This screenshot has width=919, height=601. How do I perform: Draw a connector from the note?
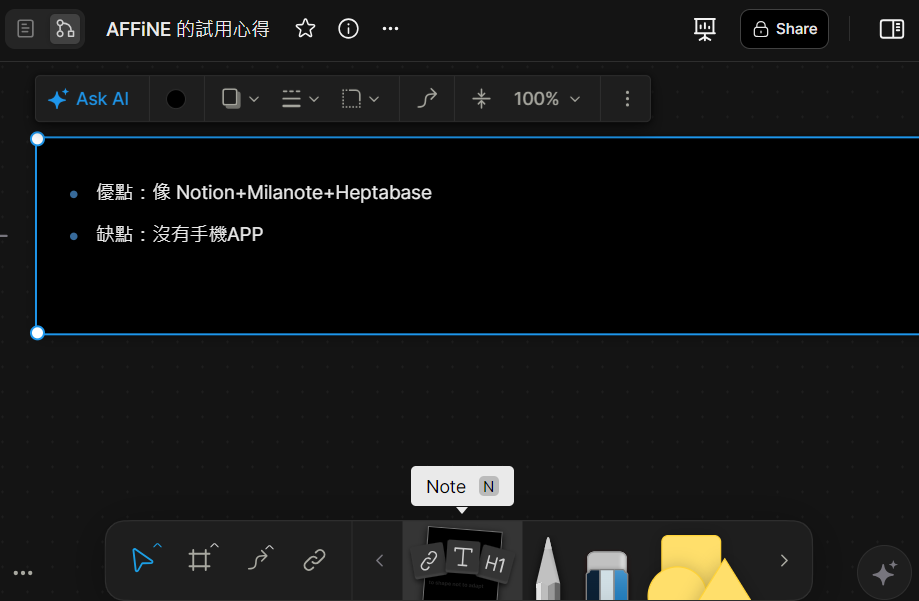[427, 99]
